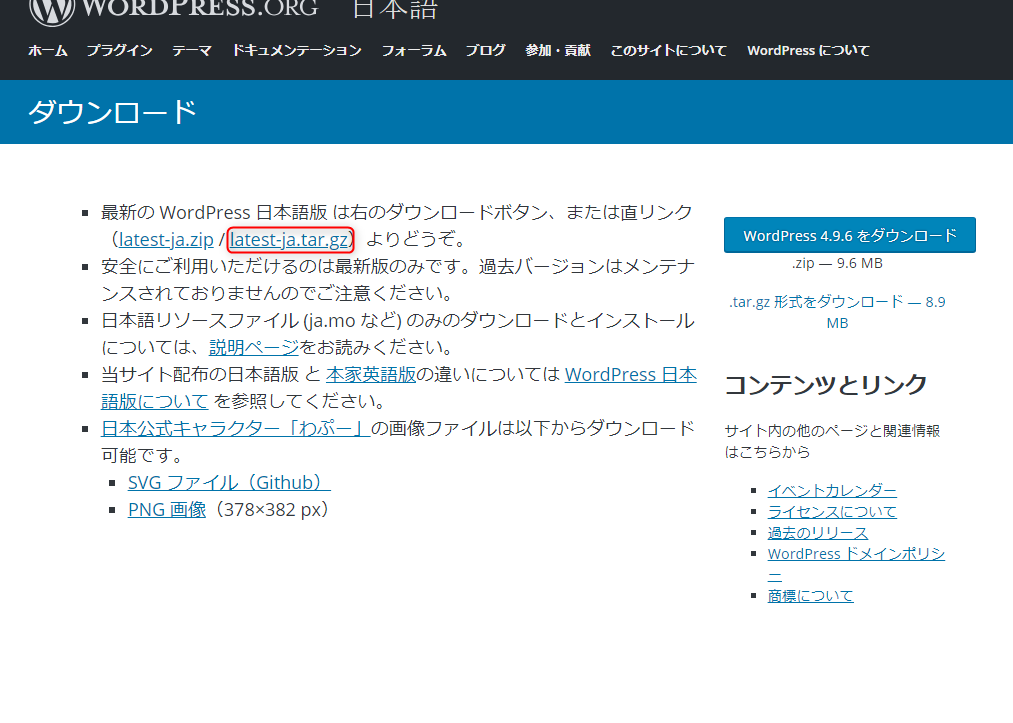This screenshot has height=723, width=1013.
Task: Open the 過去のリリース sidebar link
Action: (x=817, y=532)
